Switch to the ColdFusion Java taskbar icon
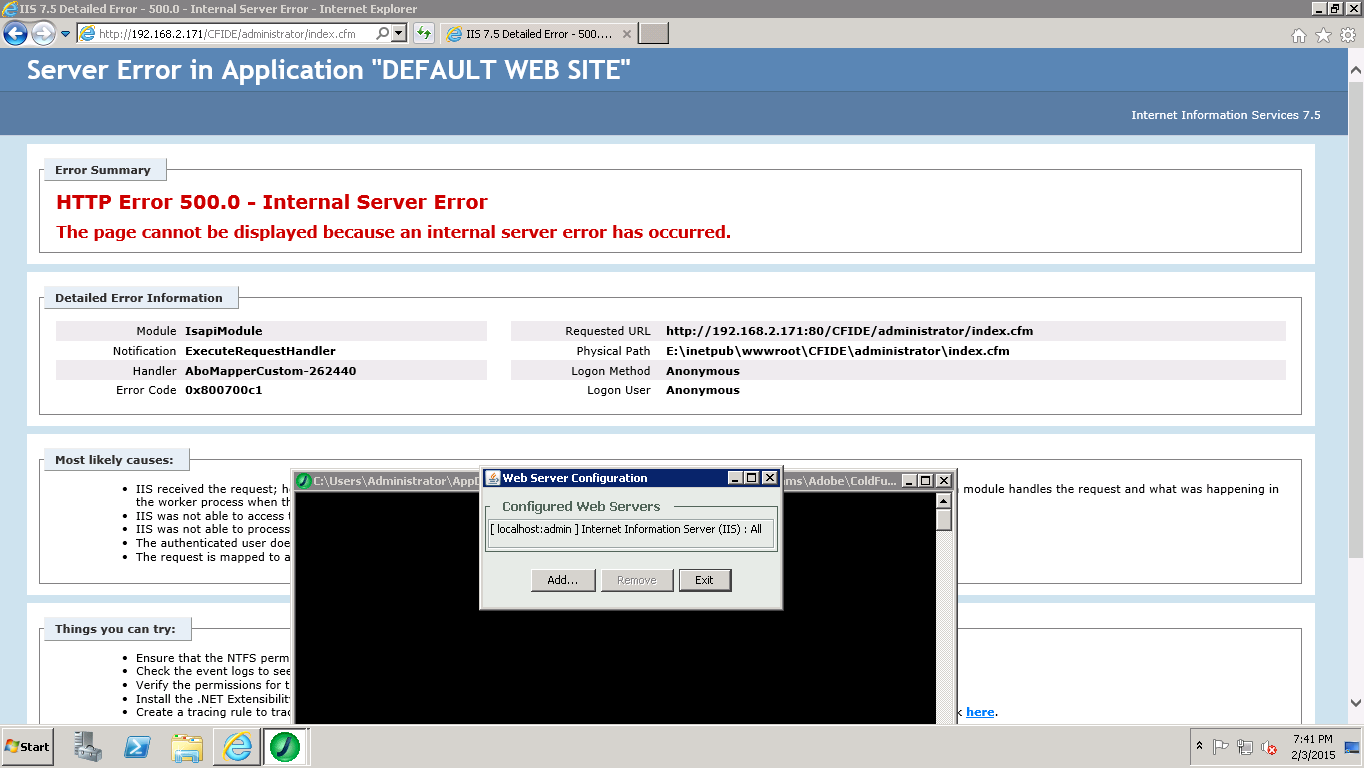Image resolution: width=1364 pixels, height=768 pixels. 285,746
